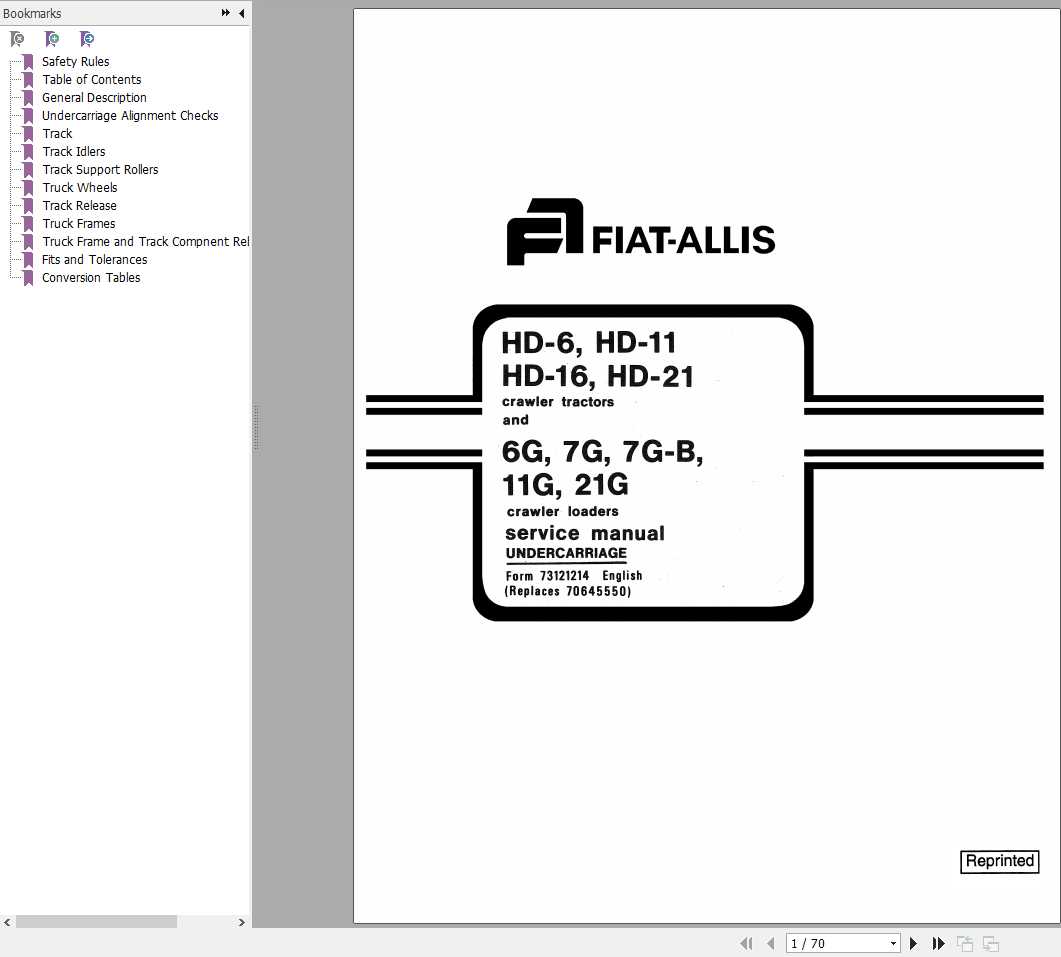The image size is (1061, 957).
Task: Click the delete bookmark icon
Action: pos(18,39)
